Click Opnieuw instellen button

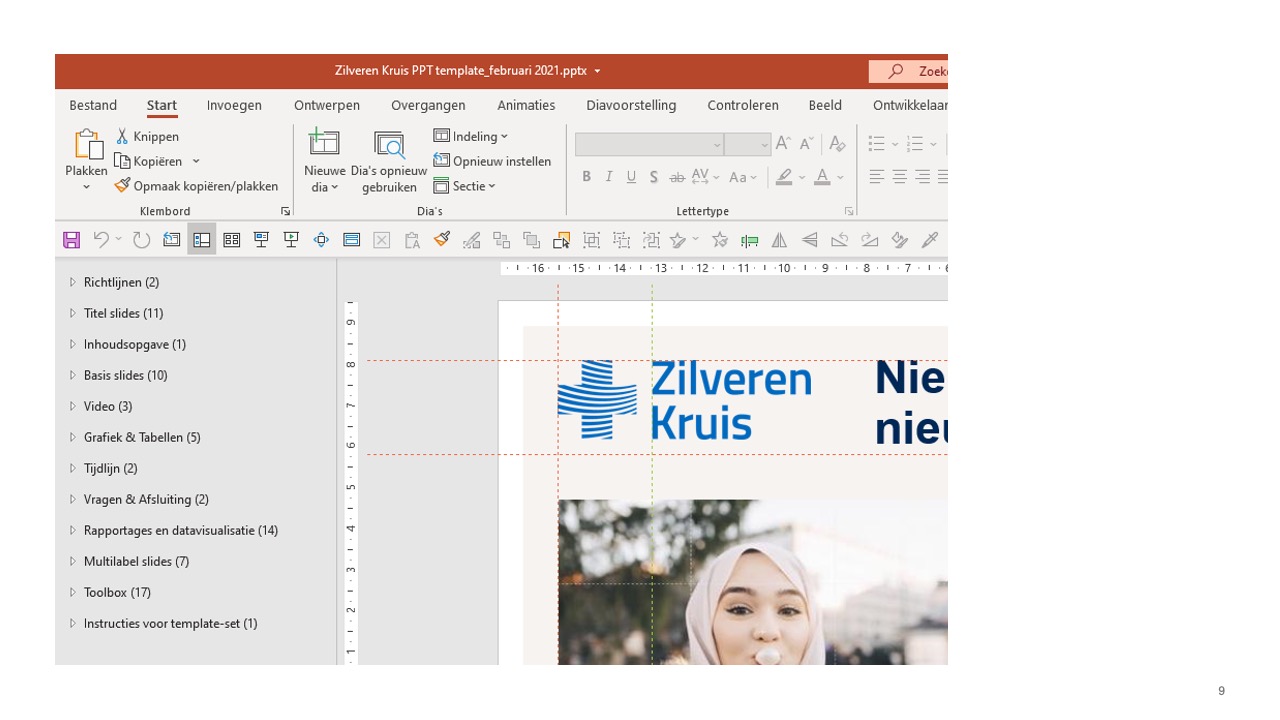(492, 161)
